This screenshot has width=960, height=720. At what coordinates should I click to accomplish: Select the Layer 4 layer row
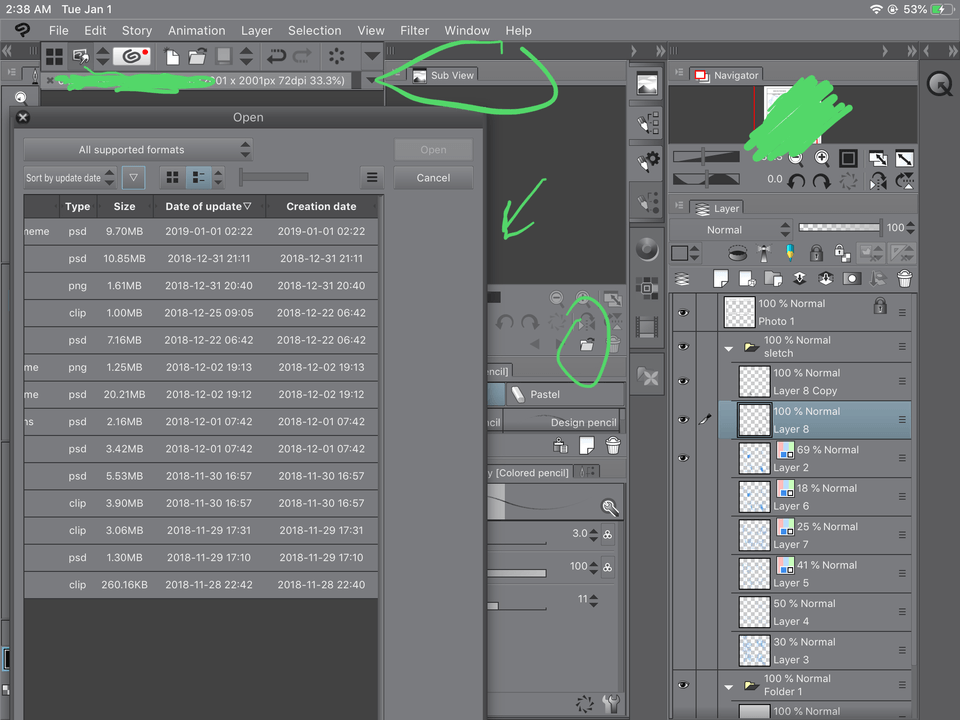click(821, 612)
